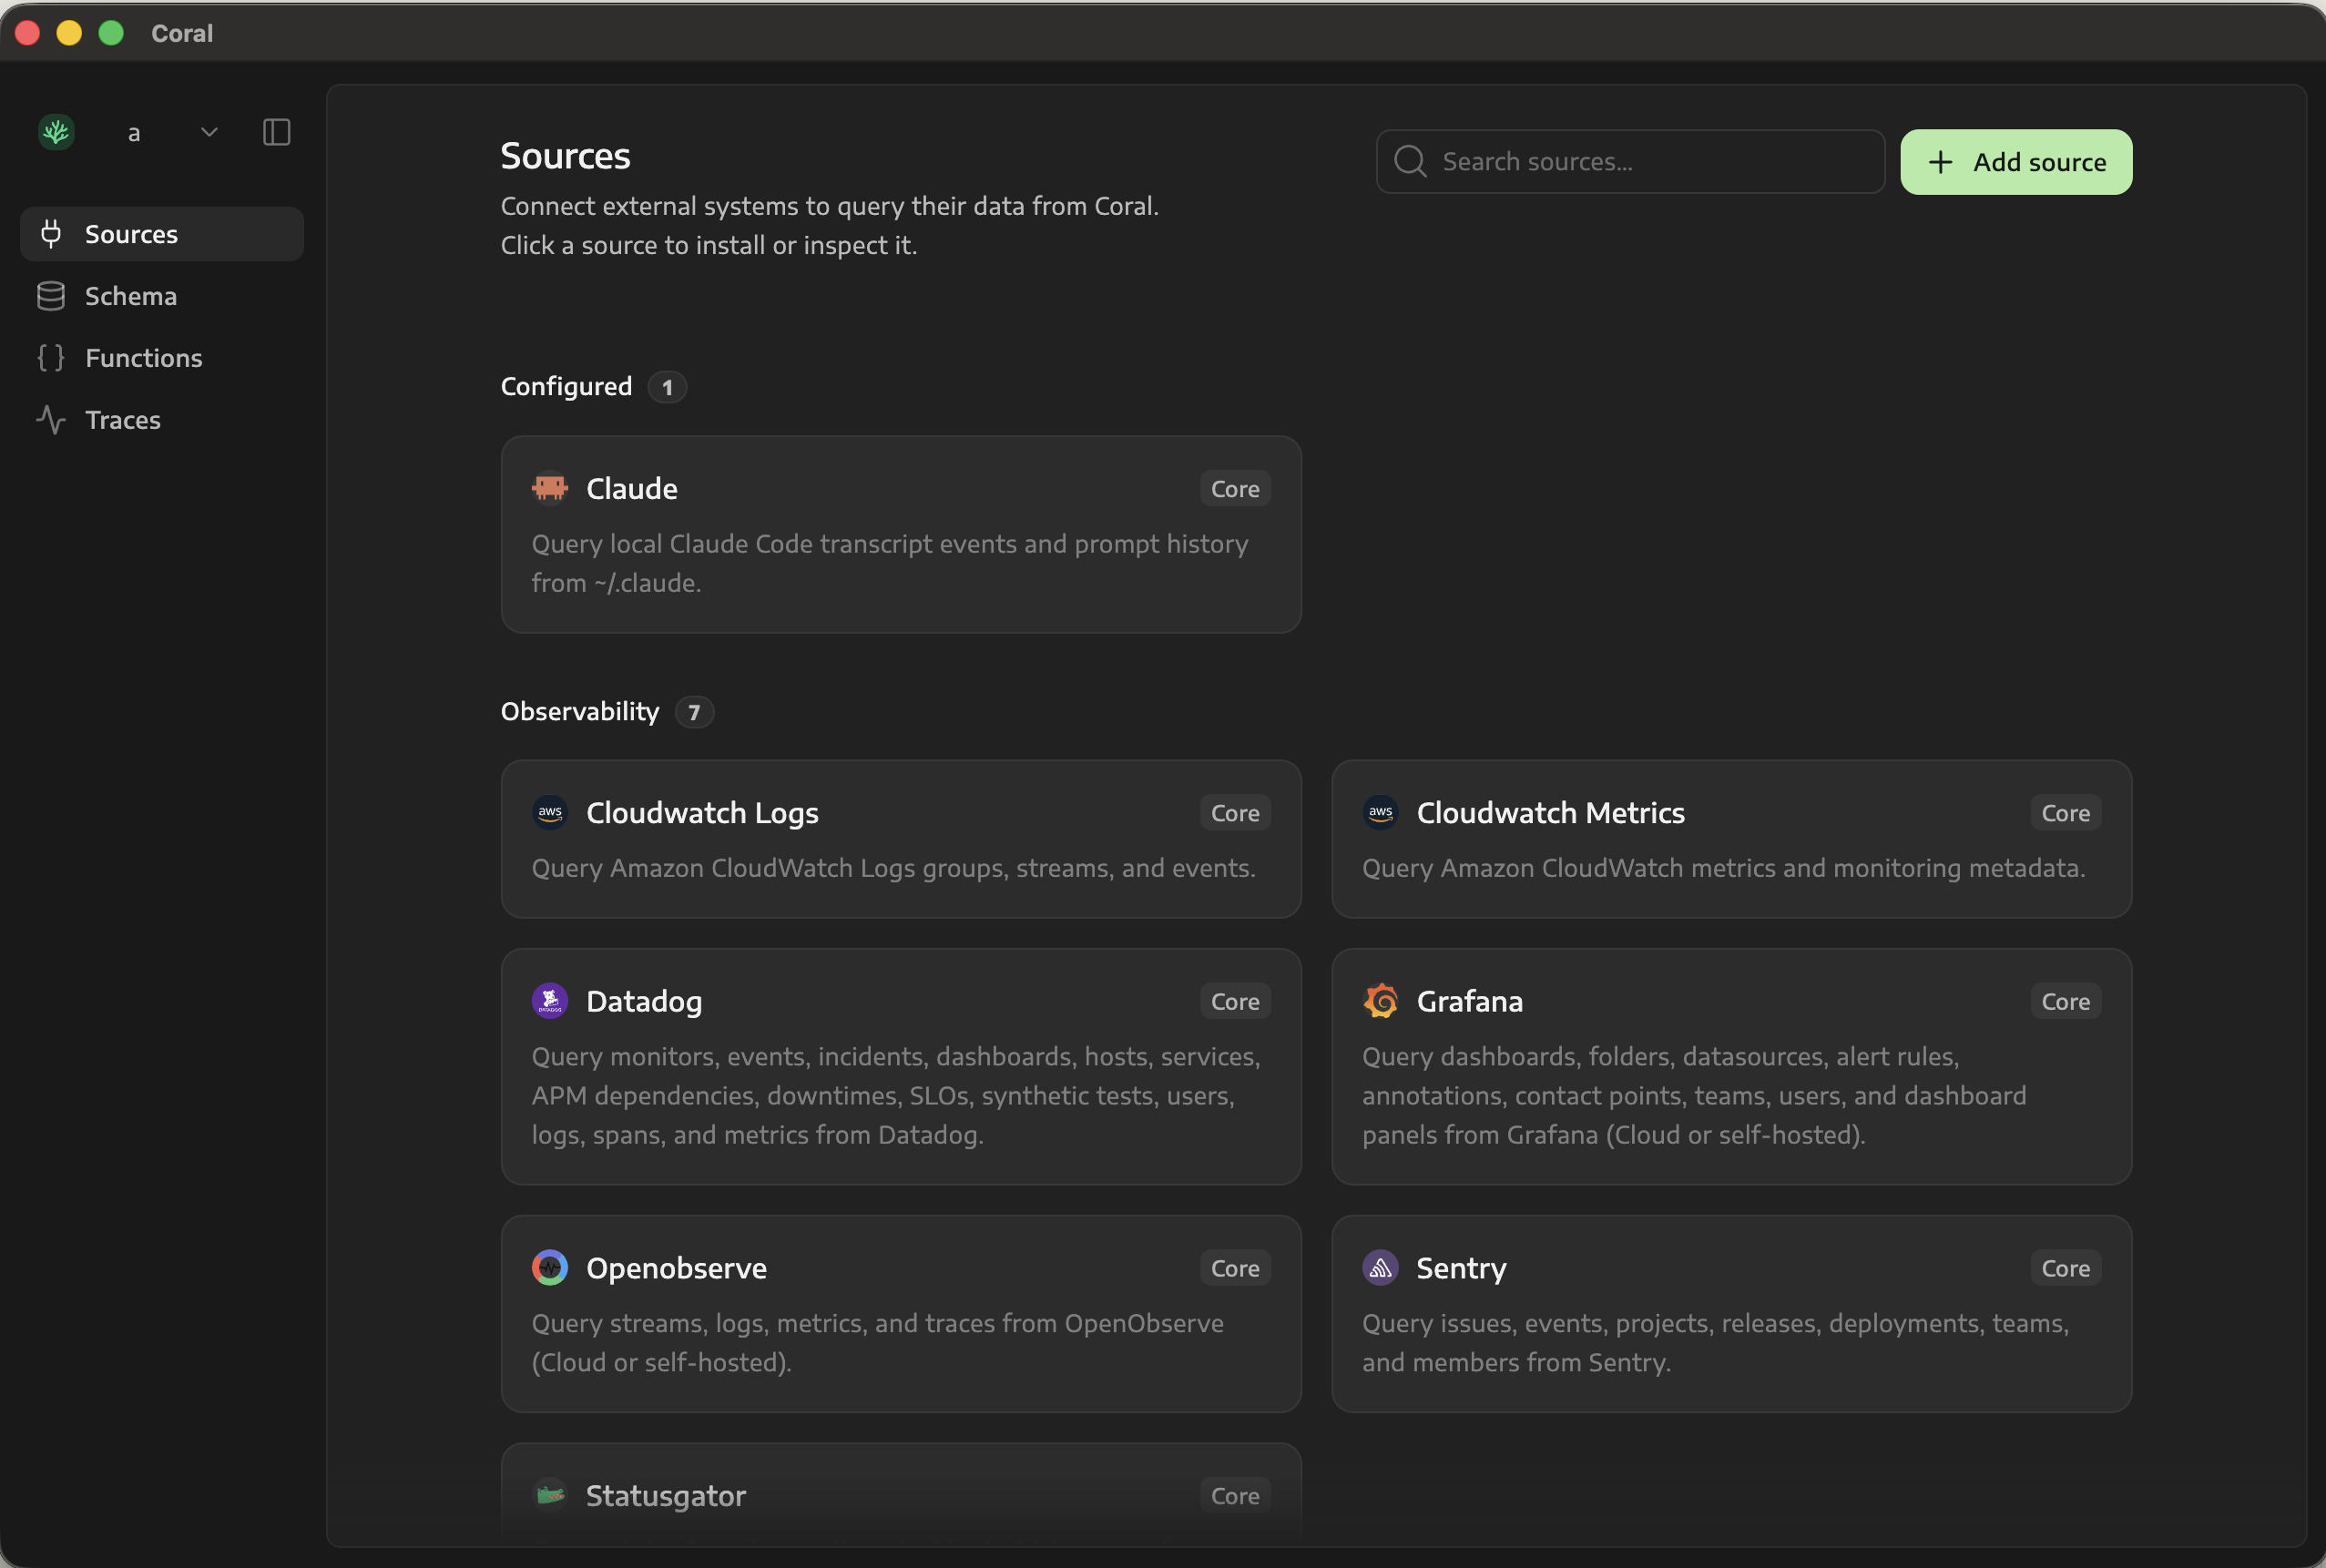Viewport: 2326px width, 1568px height.
Task: Click the Cloudwatch Metrics AWS icon
Action: [x=1380, y=812]
